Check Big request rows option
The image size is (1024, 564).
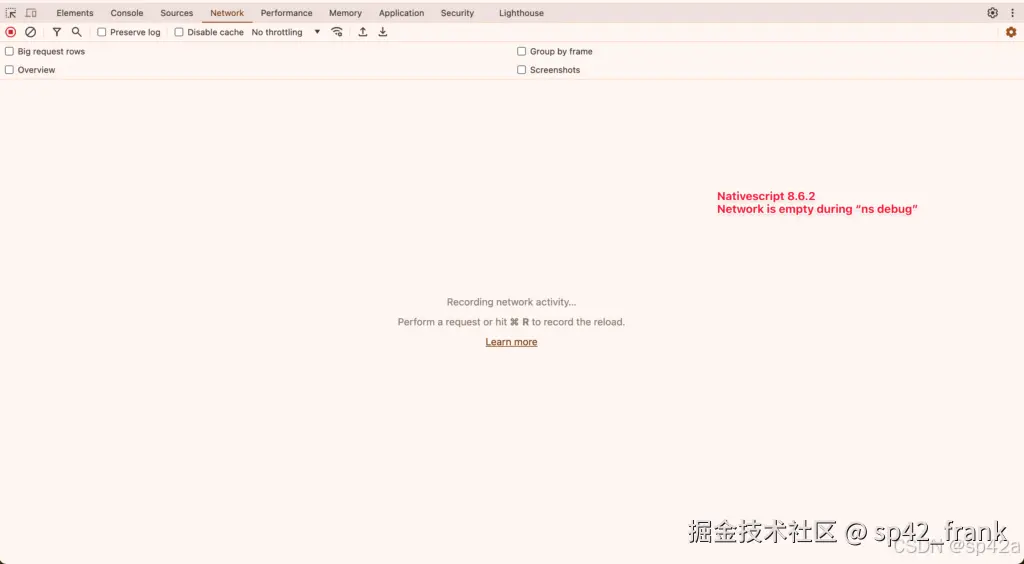pos(9,51)
